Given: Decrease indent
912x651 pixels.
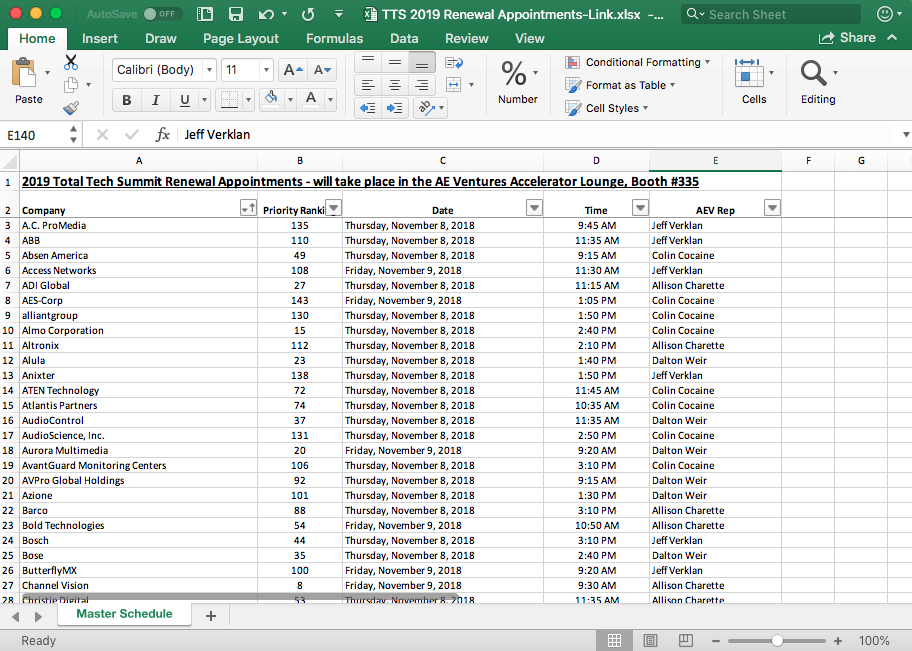Looking at the screenshot, I should click(x=368, y=108).
